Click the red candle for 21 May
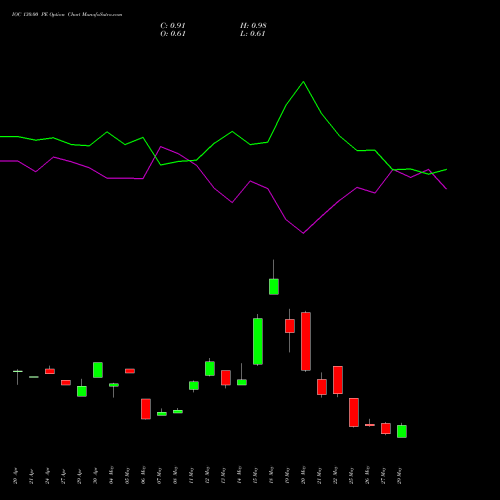Viewport: 500px width, 500px height. click(322, 387)
